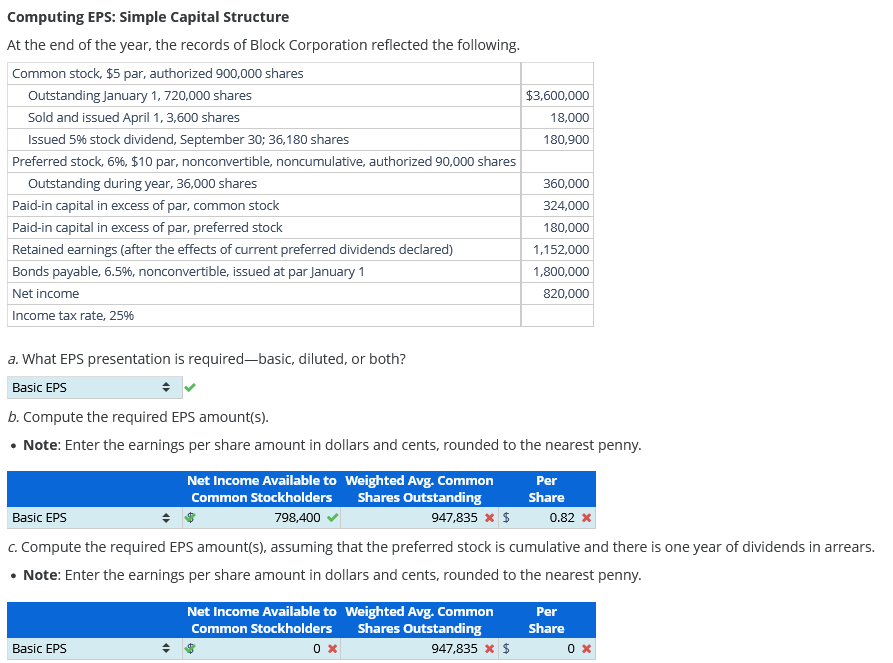
Task: Click the dollar hint icon in part c row
Action: coord(191,648)
